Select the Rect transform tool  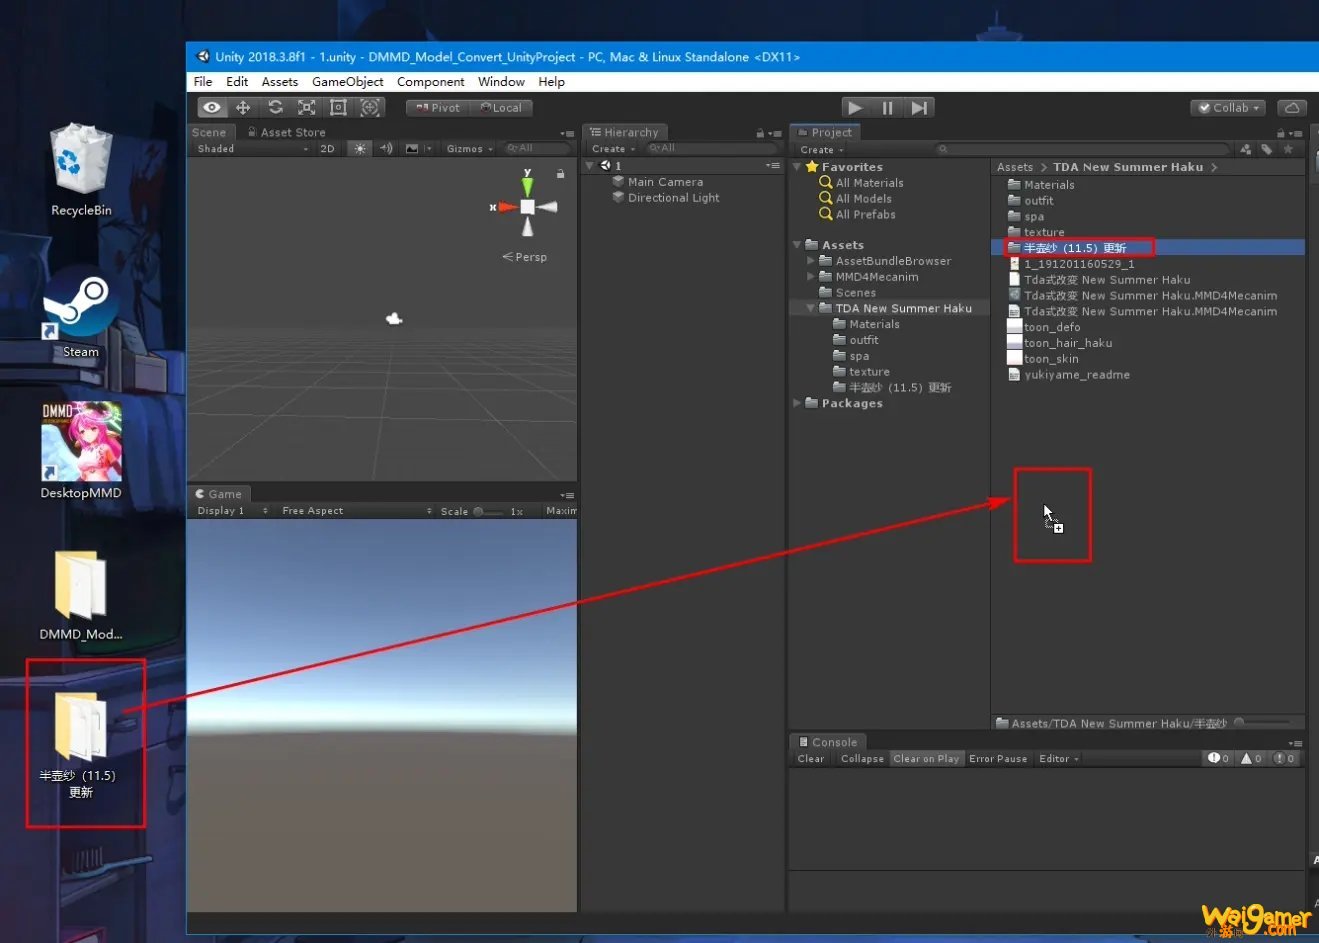coord(338,107)
